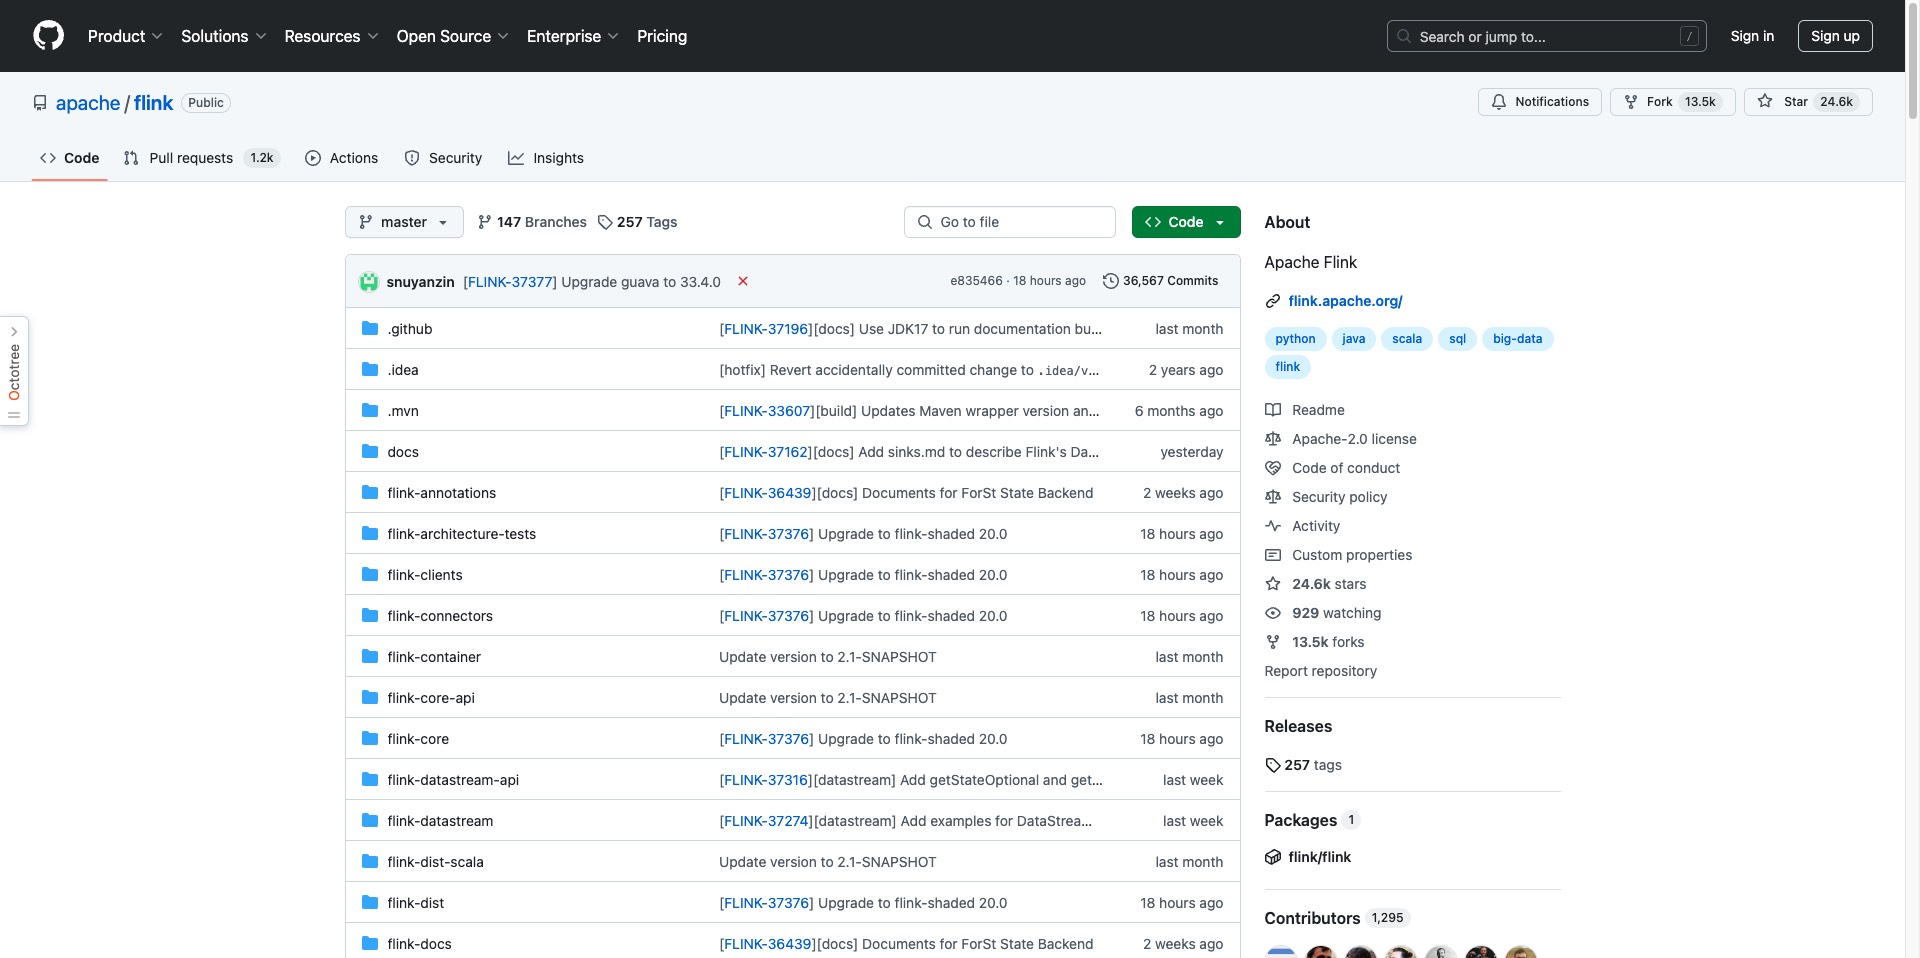Click the stars icon beside 24.6k stars
The image size is (1920, 958).
[1273, 584]
